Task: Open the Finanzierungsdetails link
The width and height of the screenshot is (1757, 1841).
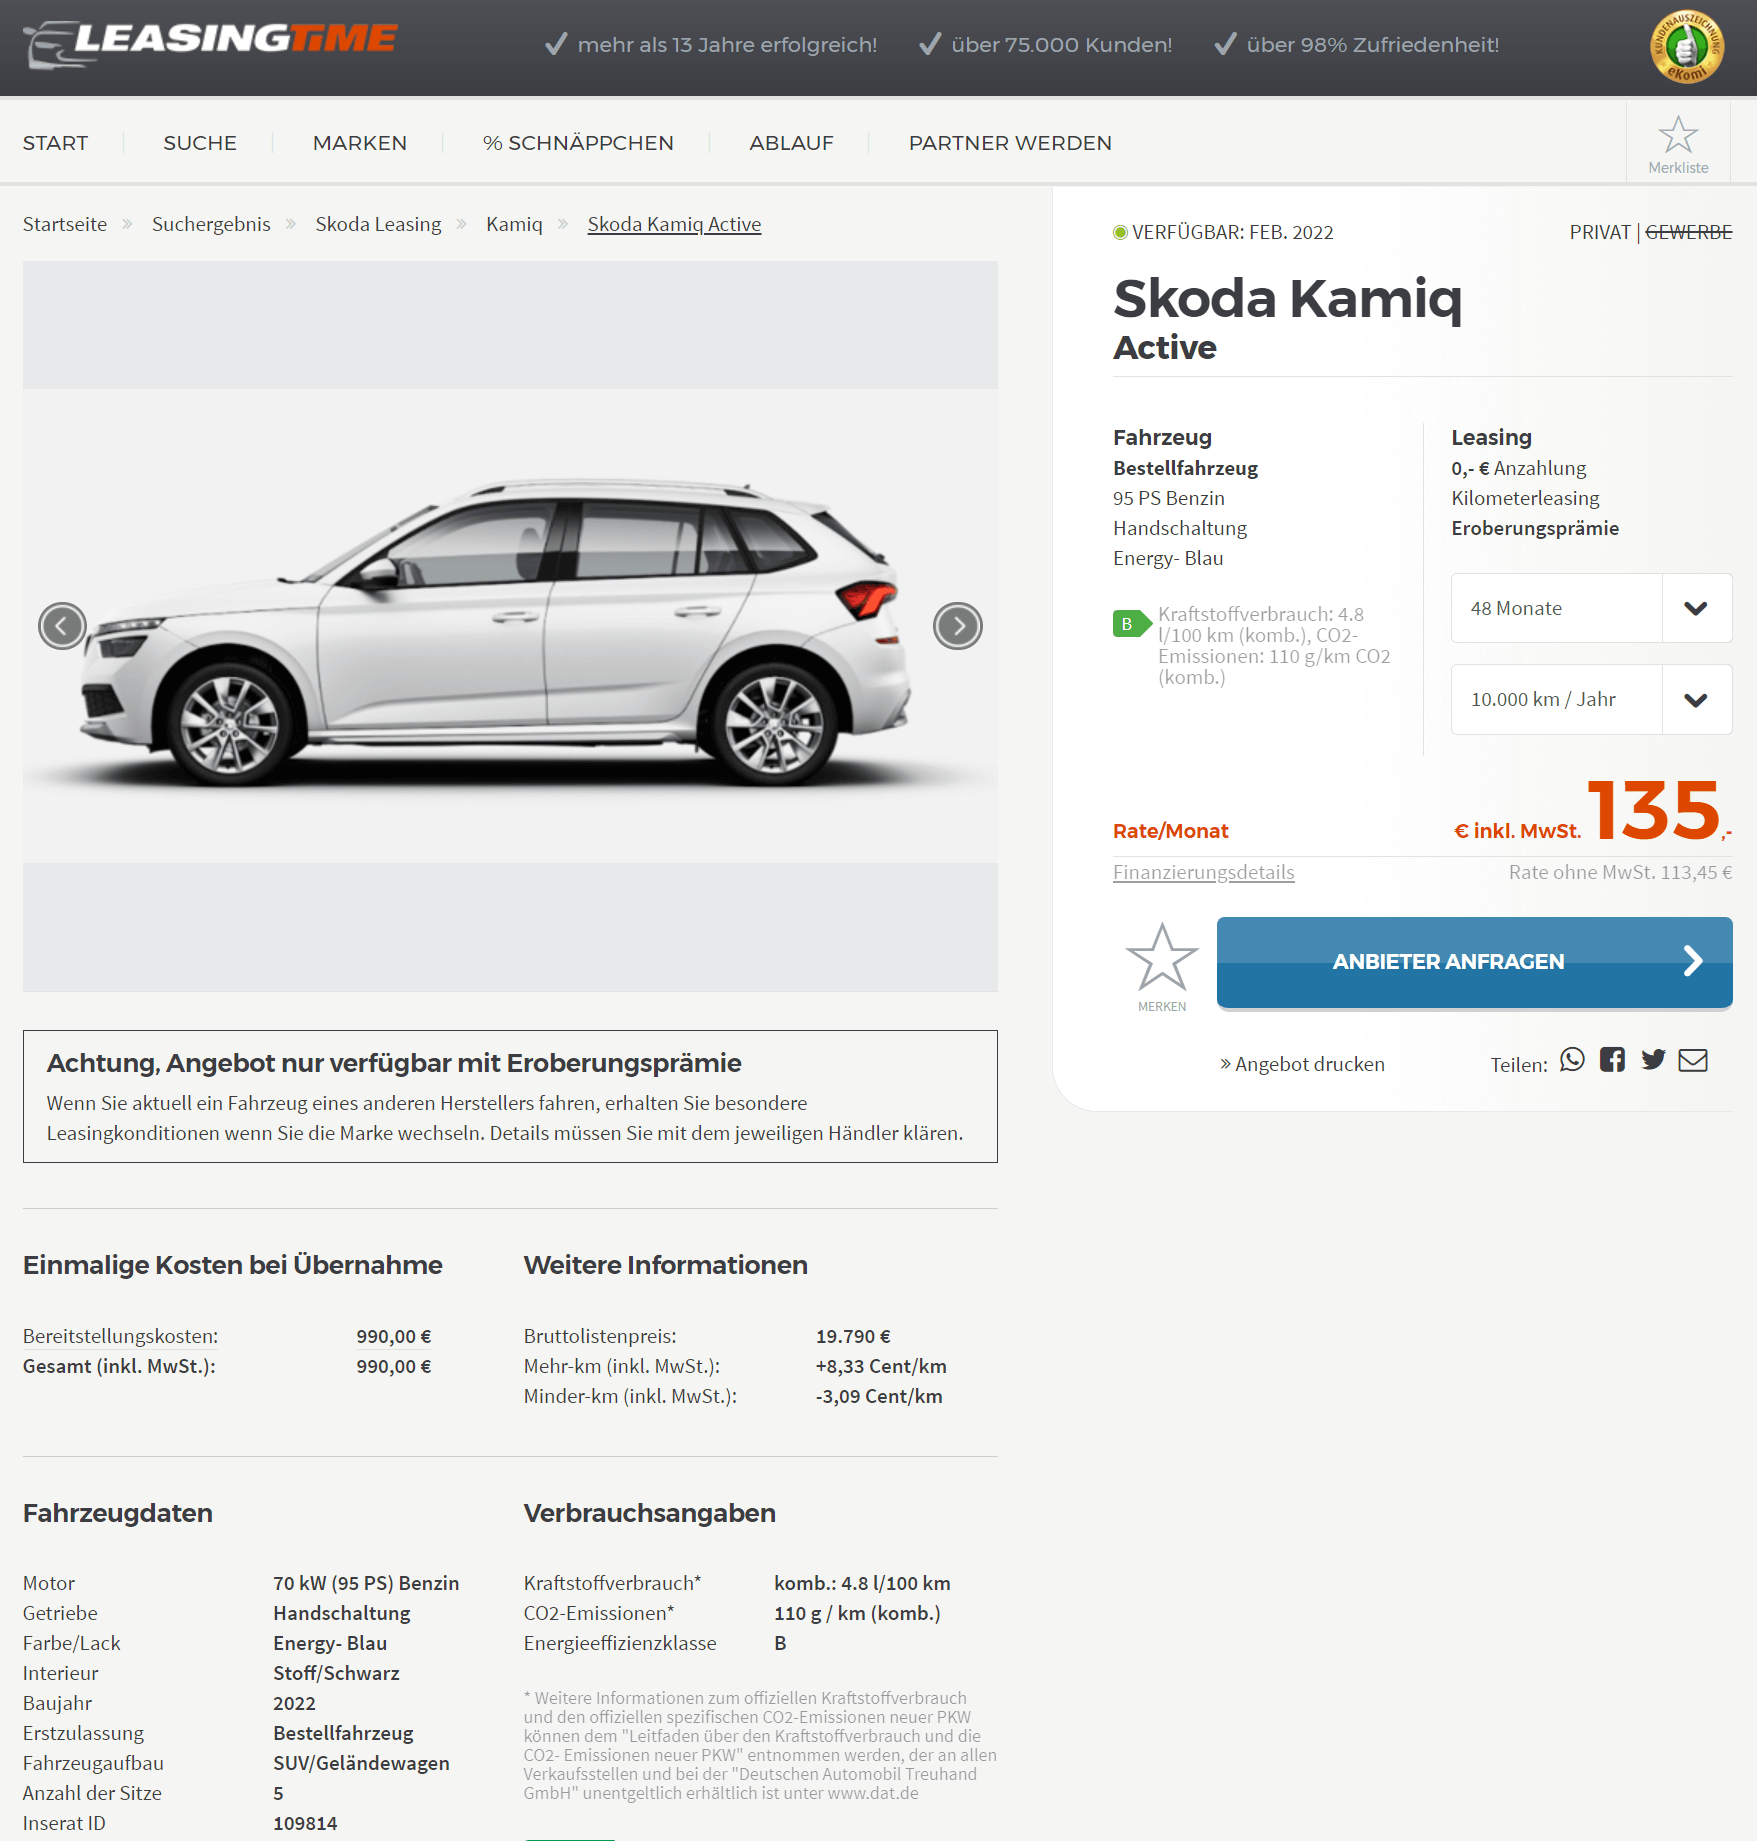Action: (1203, 872)
